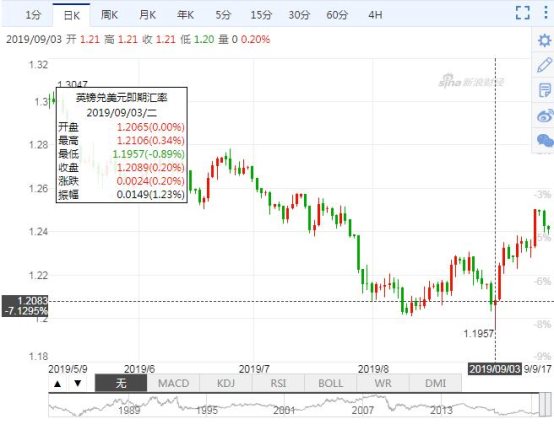Click the 收盘 1.2089 row in tooltip

point(121,167)
